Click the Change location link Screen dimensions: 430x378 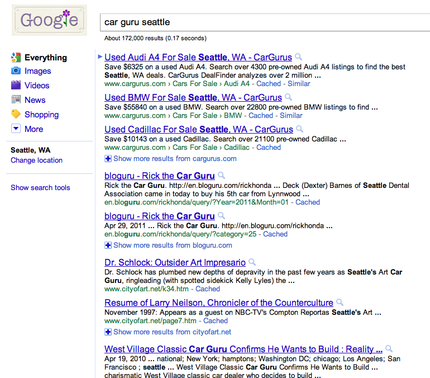tap(36, 160)
